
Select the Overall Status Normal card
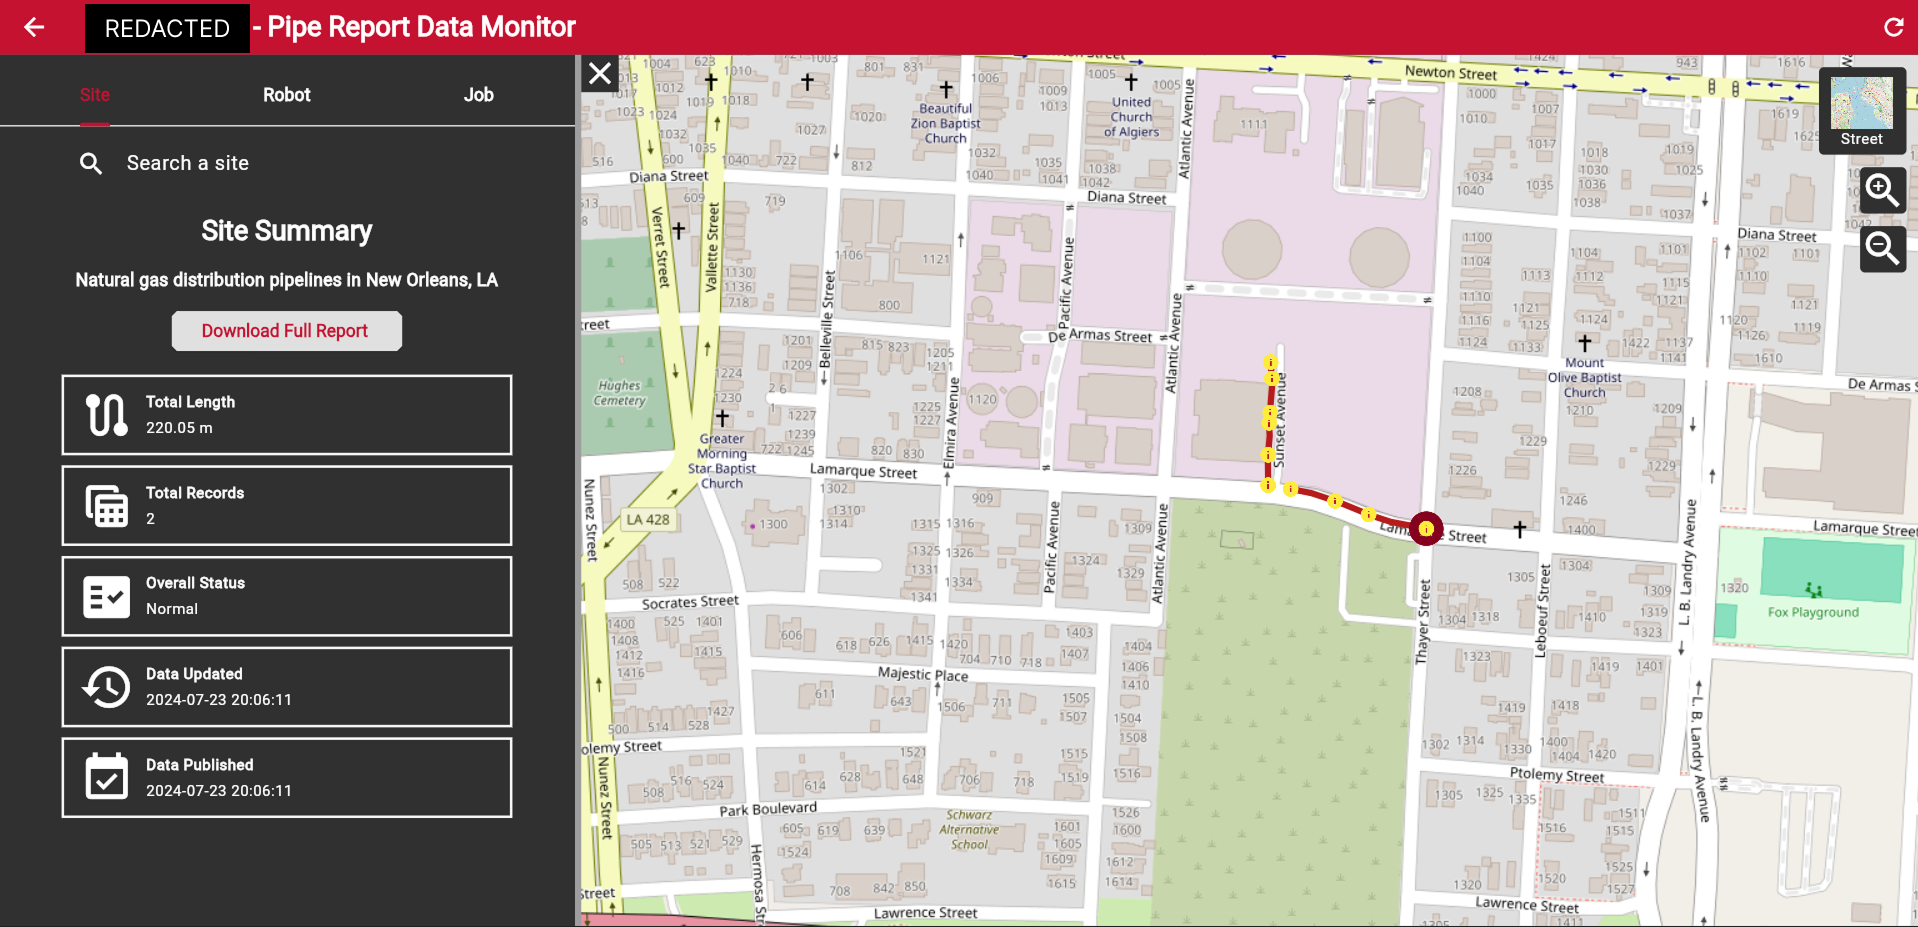[x=287, y=597]
